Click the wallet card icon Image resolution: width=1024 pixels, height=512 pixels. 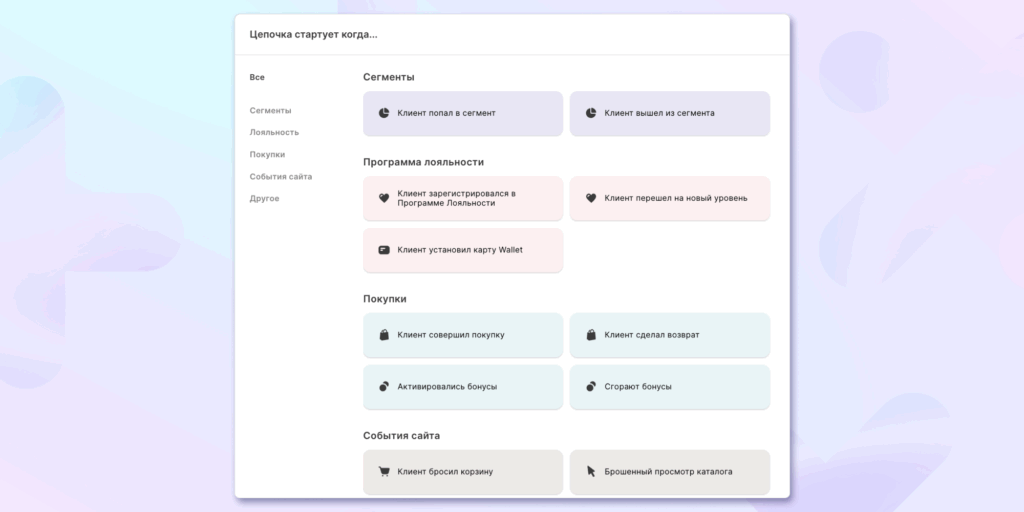[384, 250]
